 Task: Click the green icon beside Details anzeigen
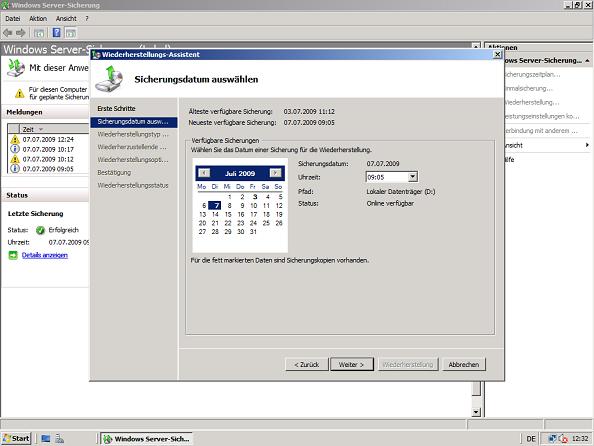tap(13, 255)
